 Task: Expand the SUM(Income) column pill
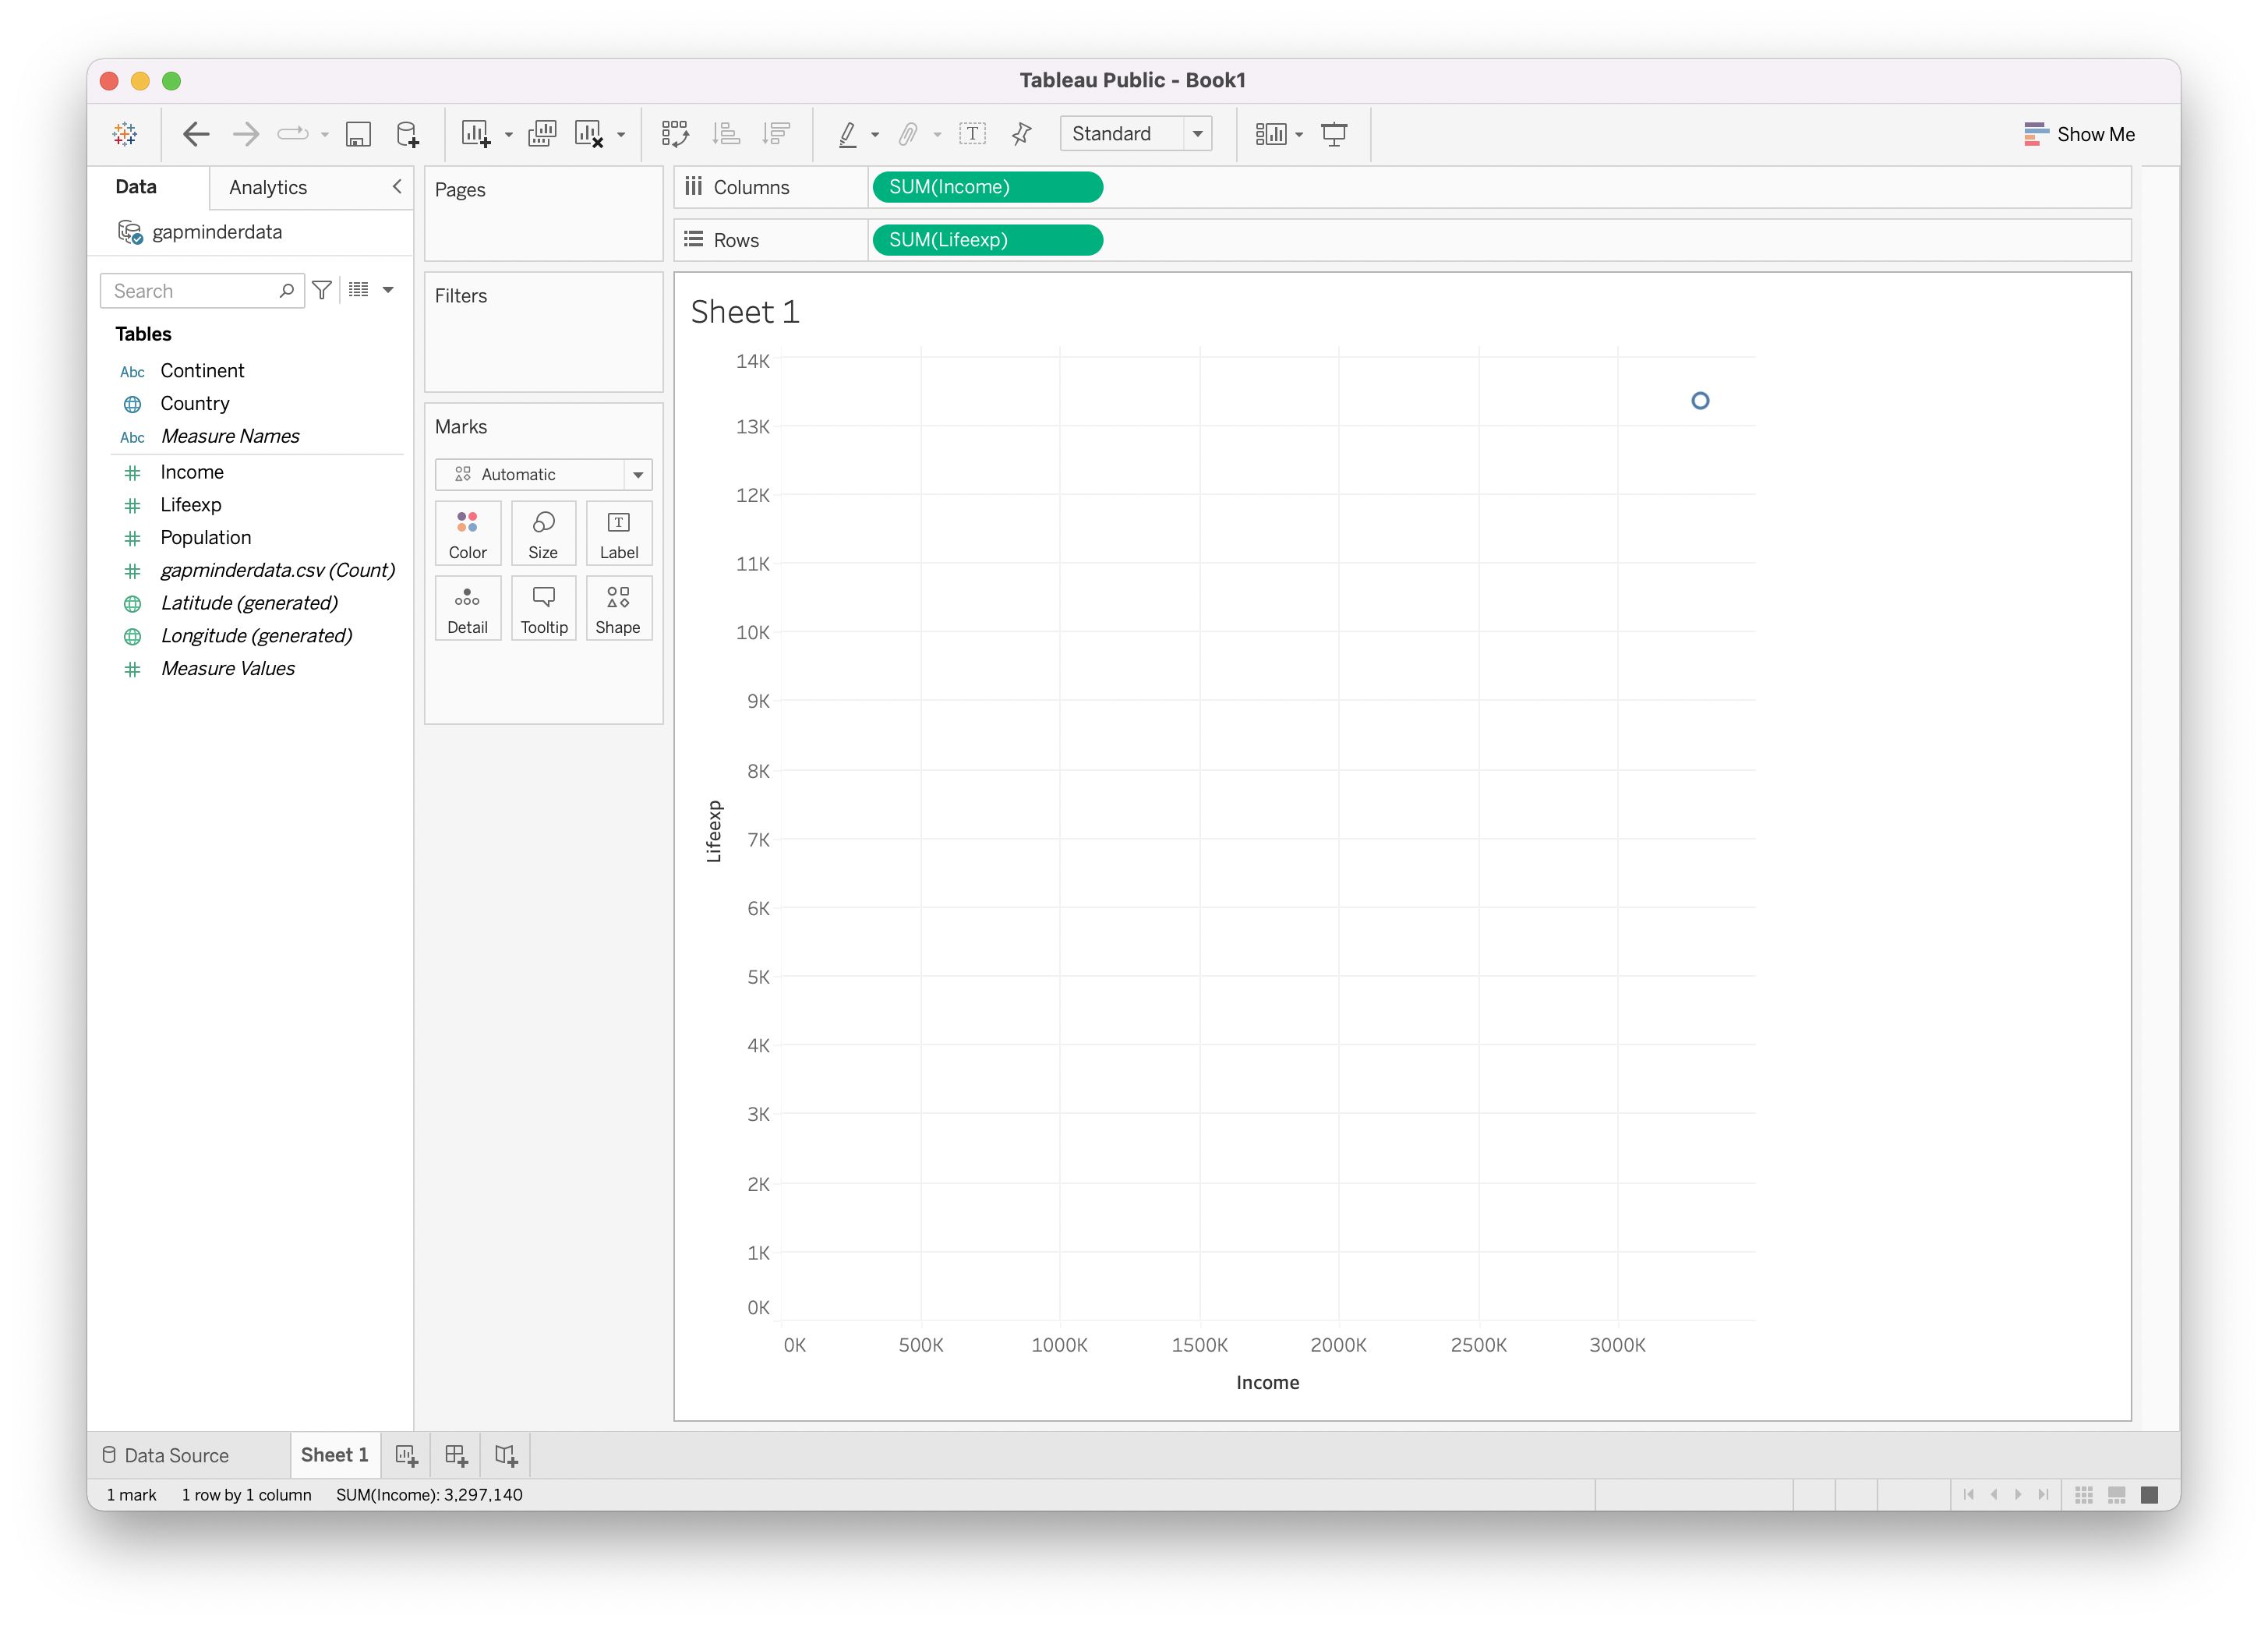click(1087, 189)
